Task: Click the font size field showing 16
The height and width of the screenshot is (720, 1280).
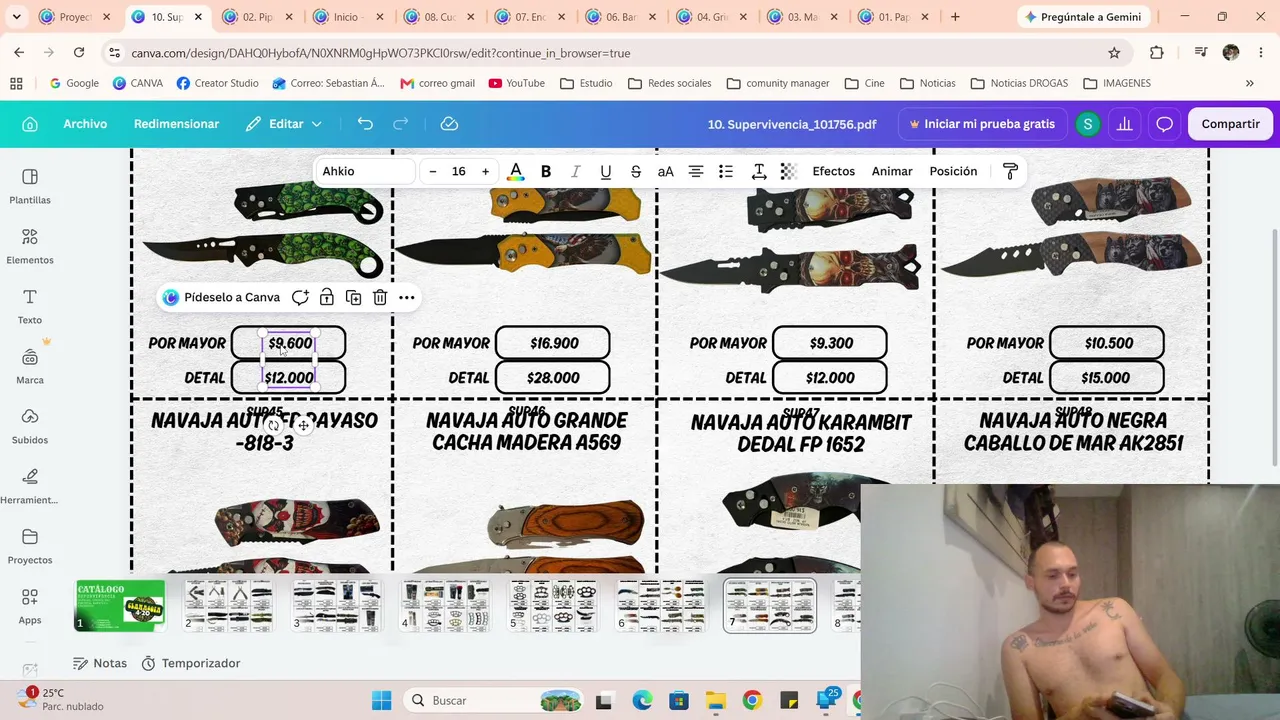Action: (x=459, y=171)
